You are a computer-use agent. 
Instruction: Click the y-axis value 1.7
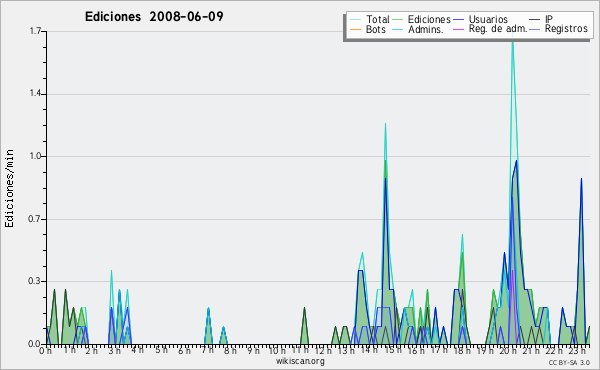[x=35, y=31]
